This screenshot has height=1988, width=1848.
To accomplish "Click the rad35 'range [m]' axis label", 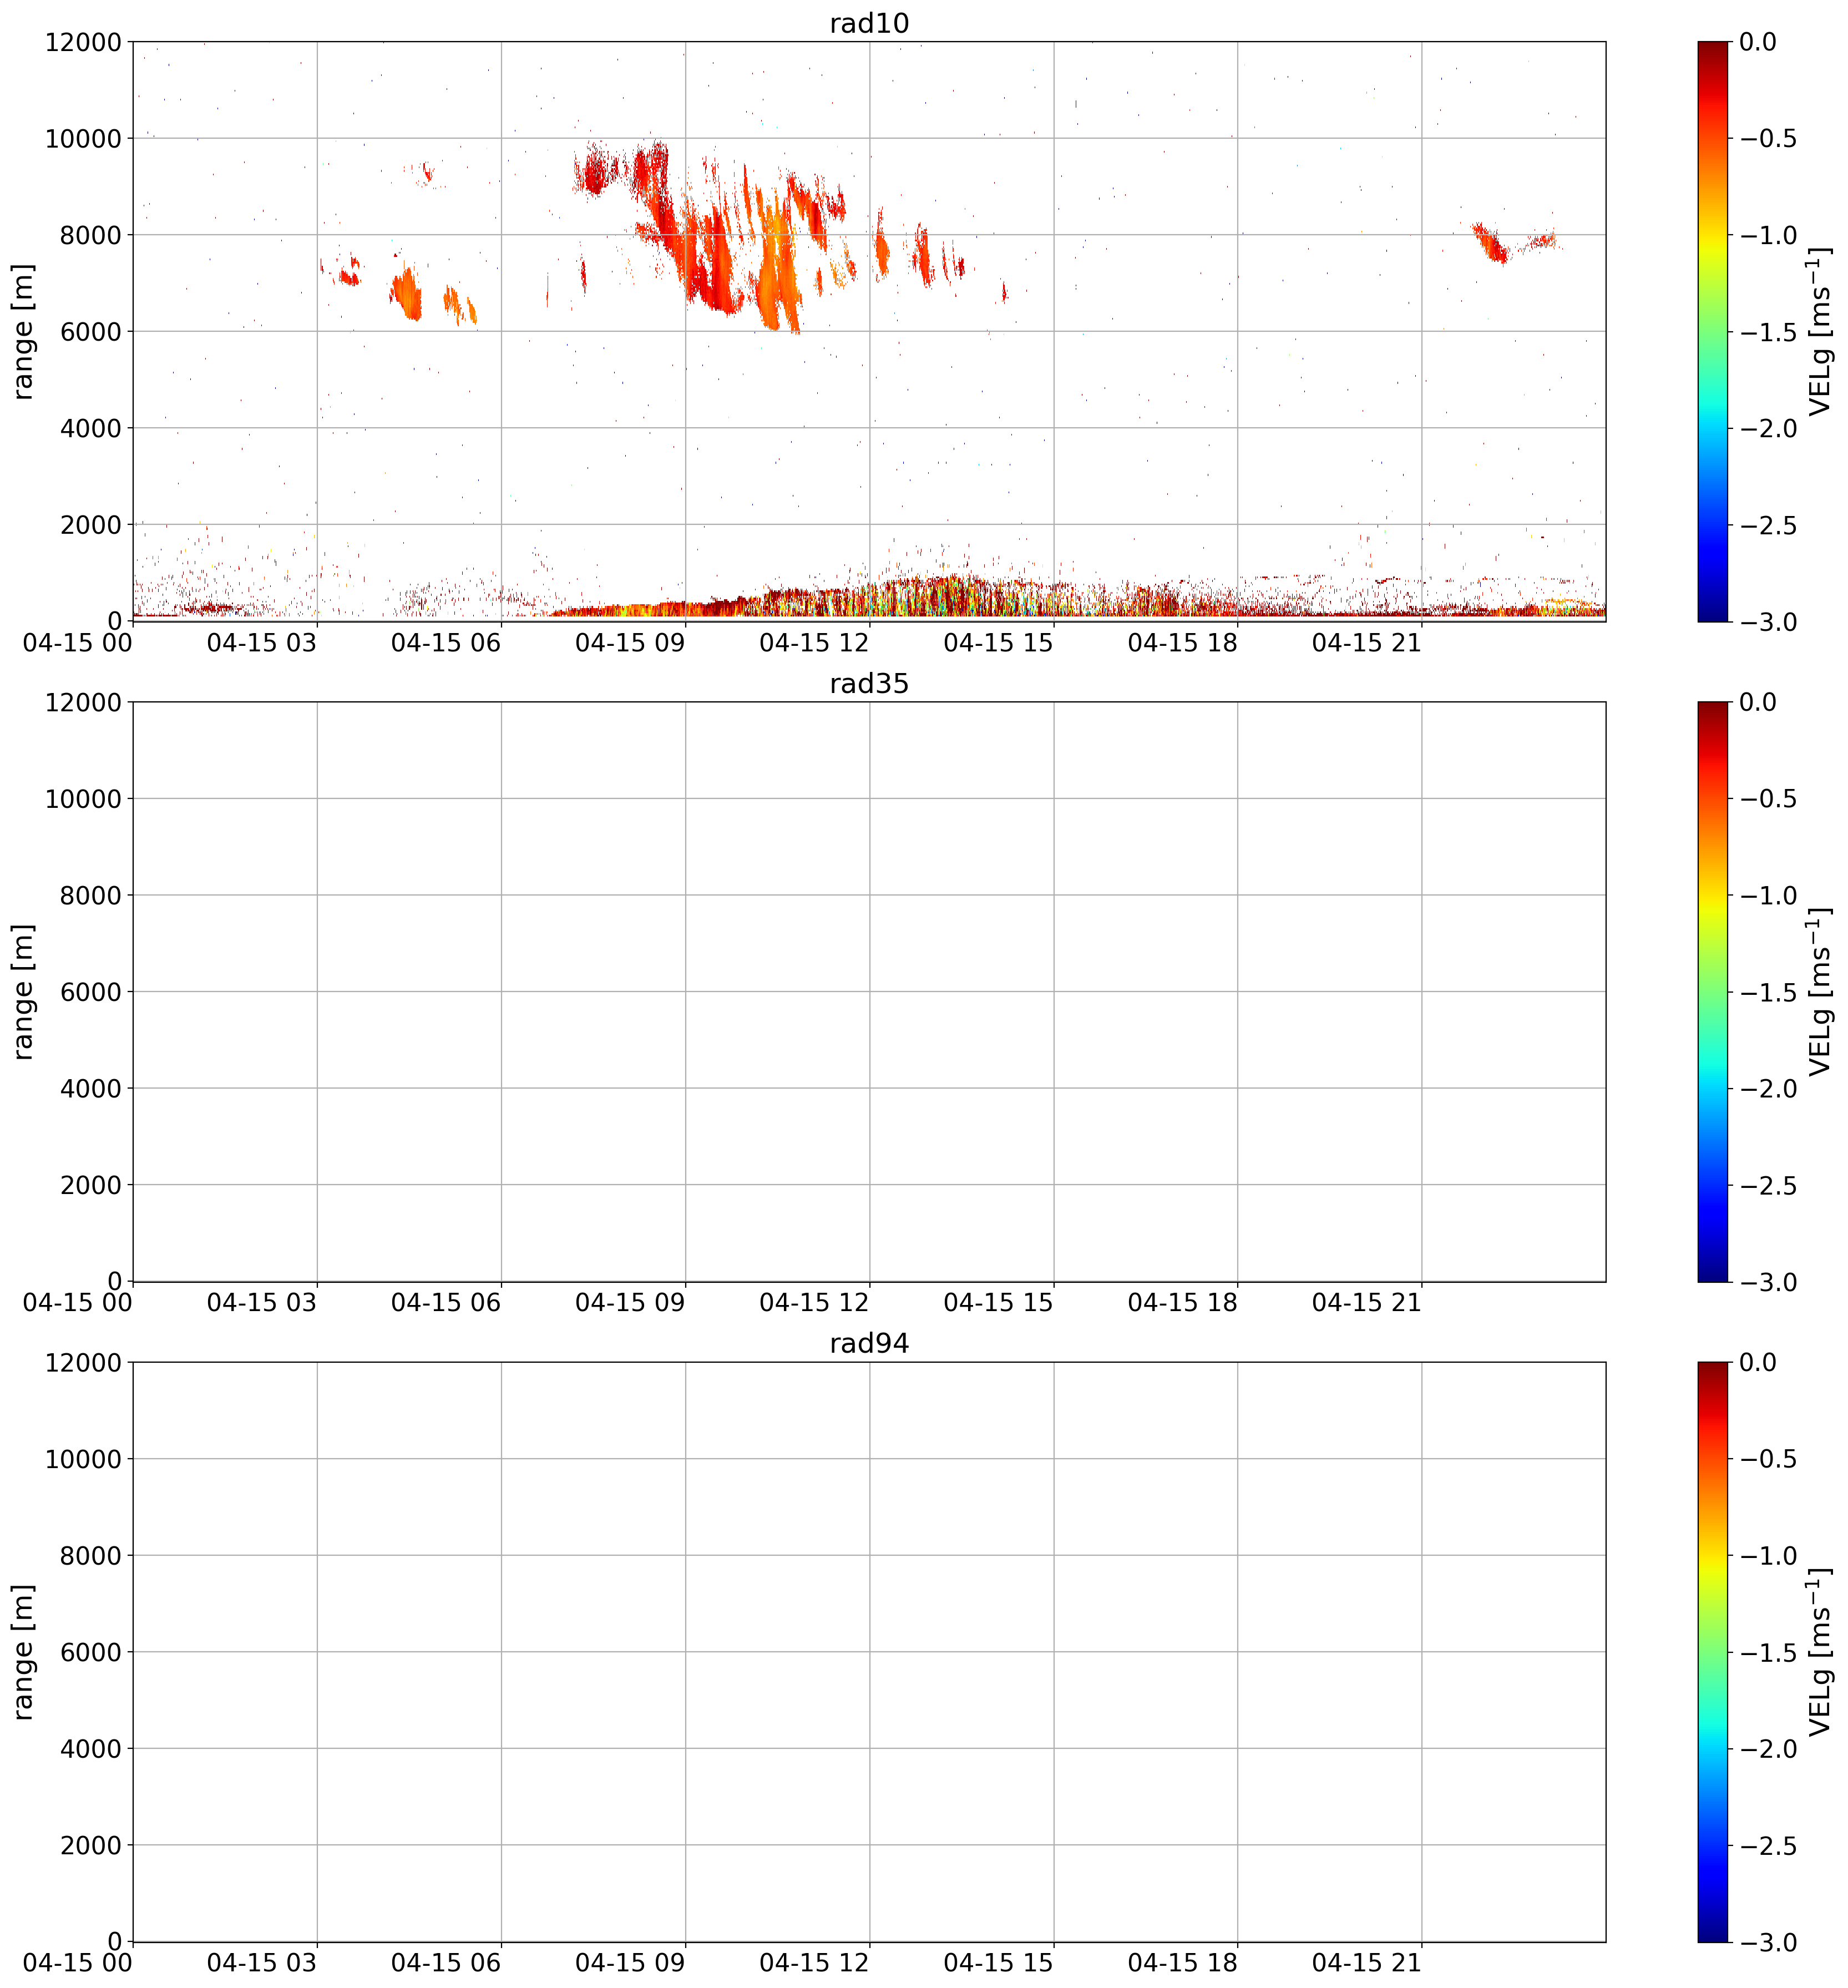I will coord(23,992).
